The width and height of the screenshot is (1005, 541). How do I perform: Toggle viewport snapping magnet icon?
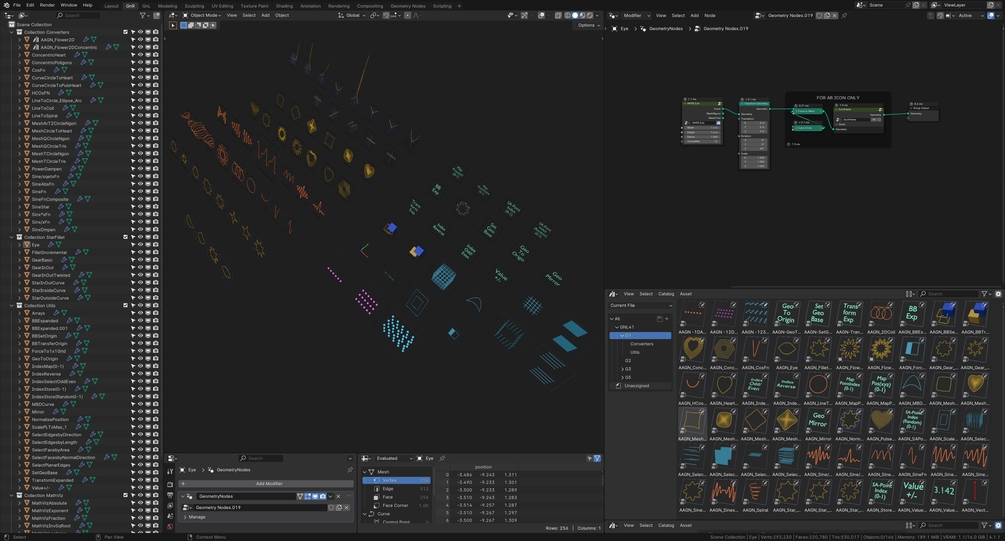click(386, 15)
